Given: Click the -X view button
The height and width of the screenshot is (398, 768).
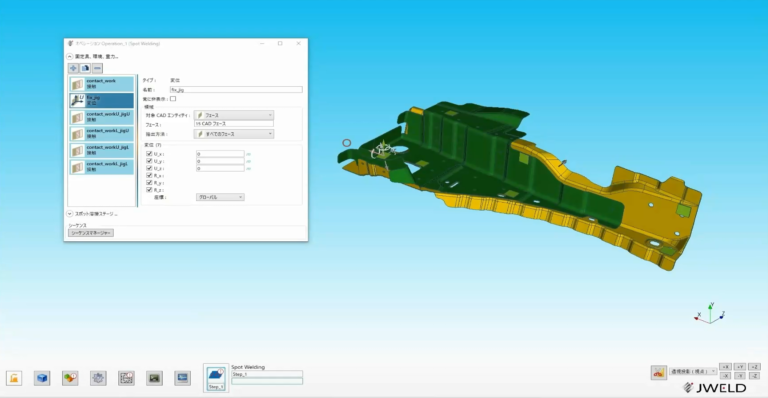Looking at the screenshot, I should [725, 376].
